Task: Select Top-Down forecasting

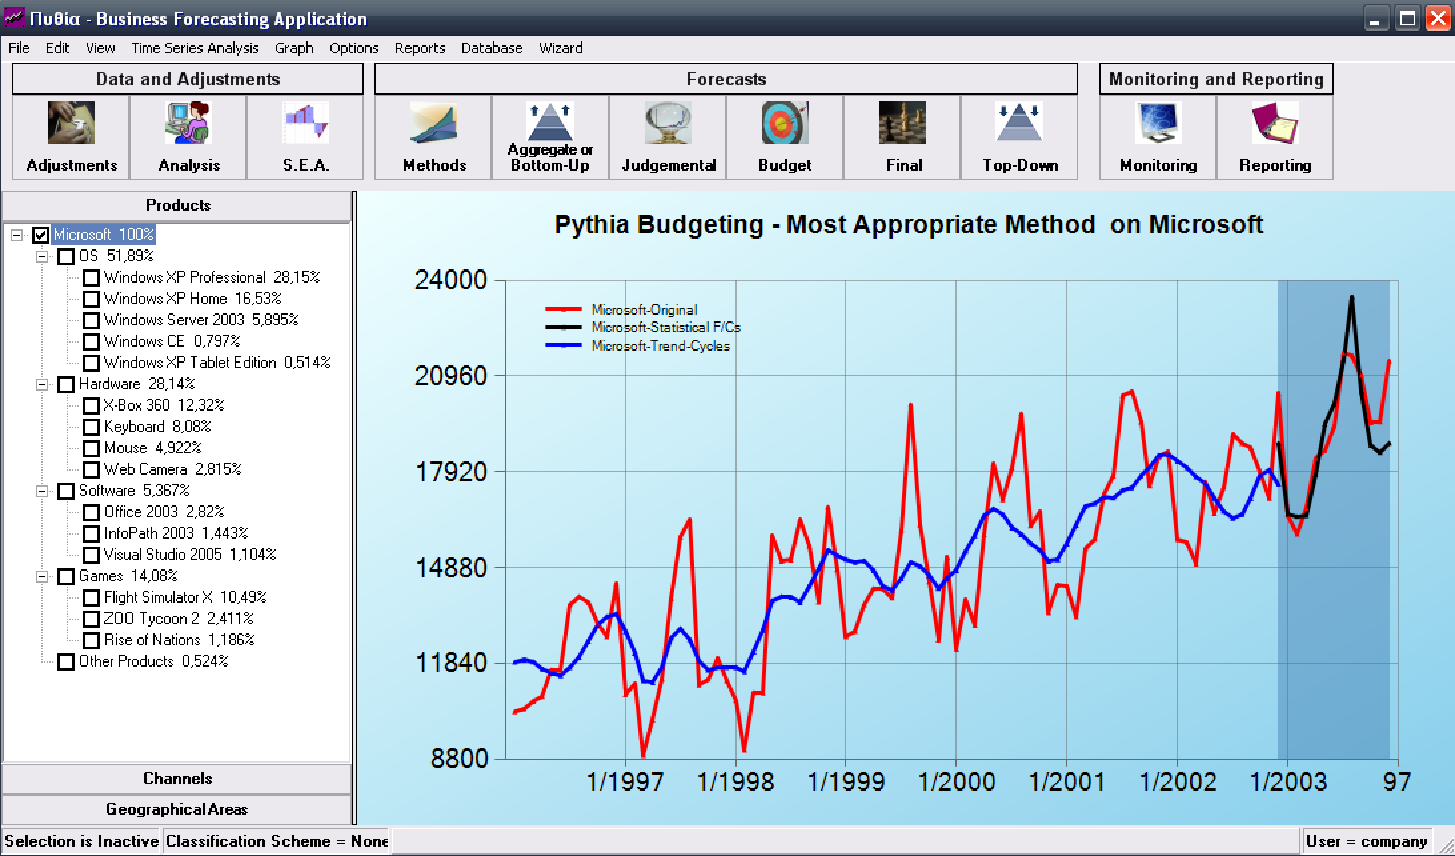Action: (1019, 137)
